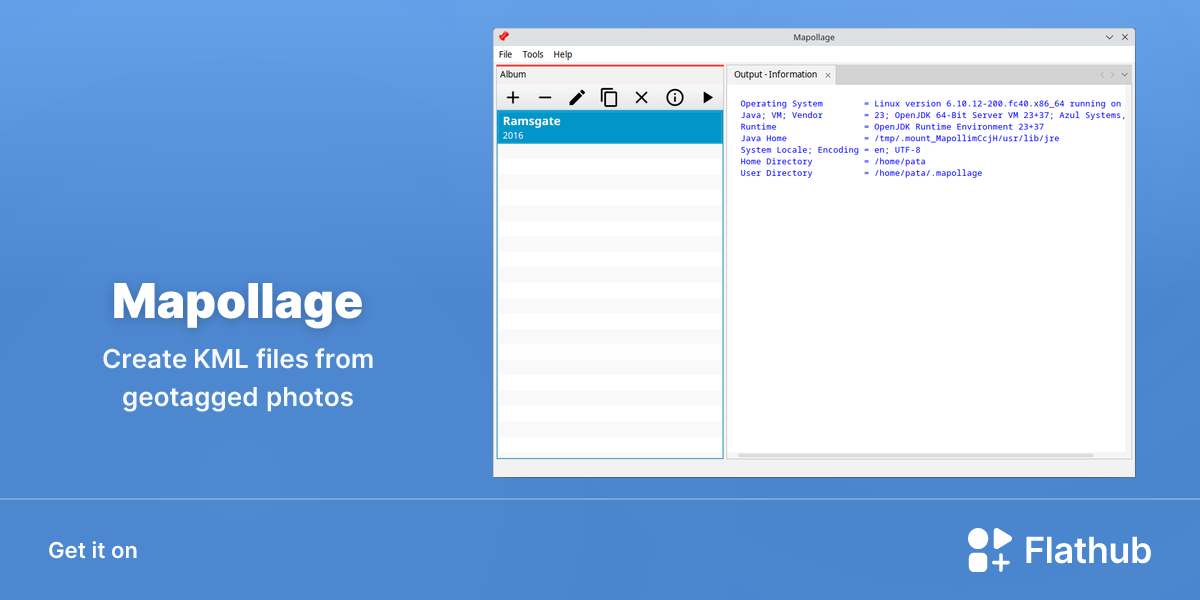Image resolution: width=1200 pixels, height=600 pixels.
Task: Click the 'Get it on' text
Action: (x=93, y=550)
